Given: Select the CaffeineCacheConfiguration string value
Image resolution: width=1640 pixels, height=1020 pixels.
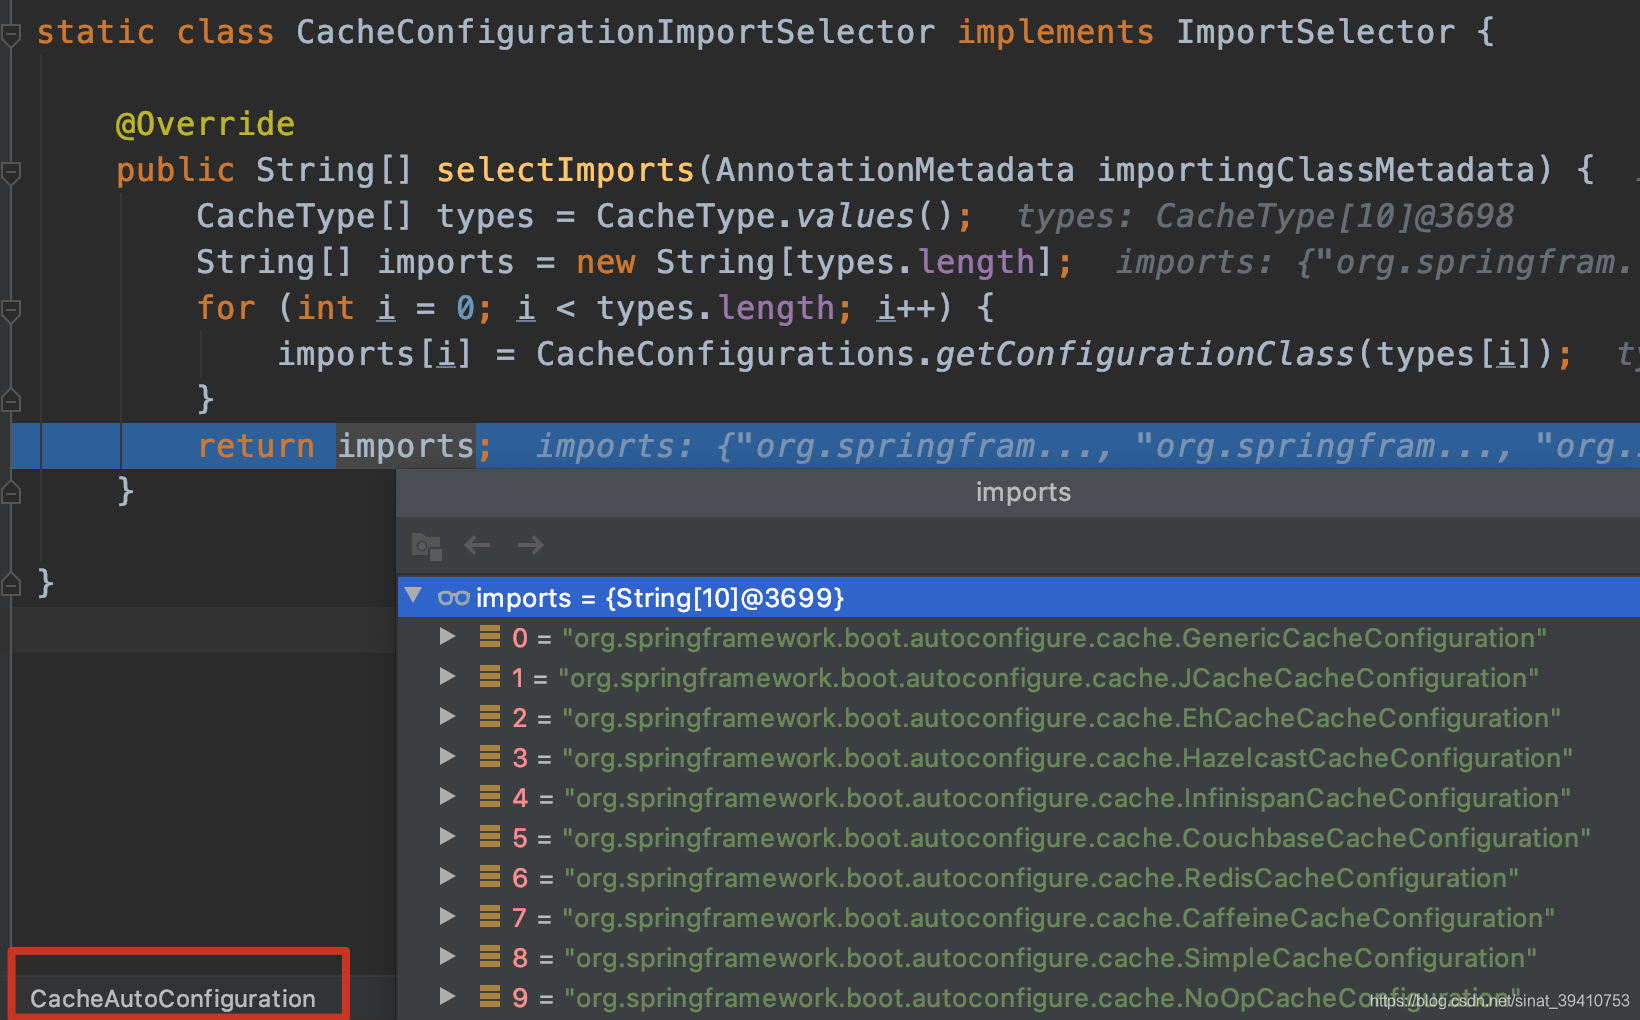Looking at the screenshot, I should (x=1058, y=918).
